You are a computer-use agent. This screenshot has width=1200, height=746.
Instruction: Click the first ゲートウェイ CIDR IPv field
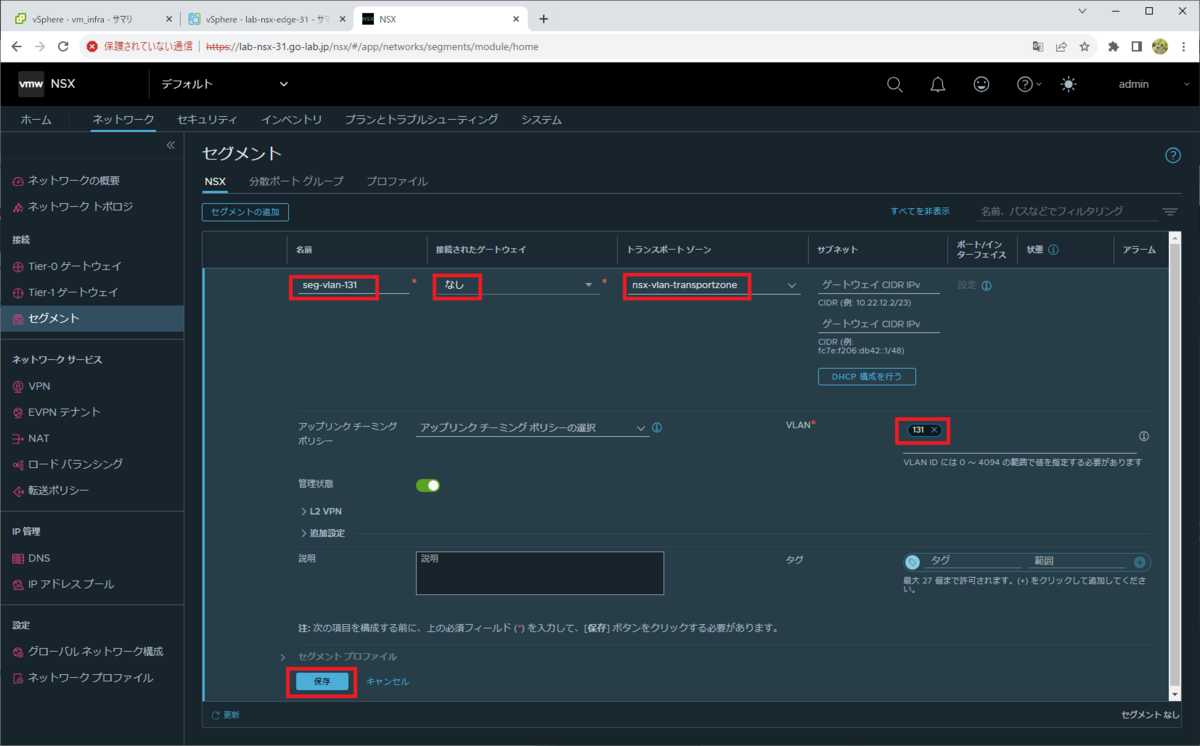pos(879,285)
